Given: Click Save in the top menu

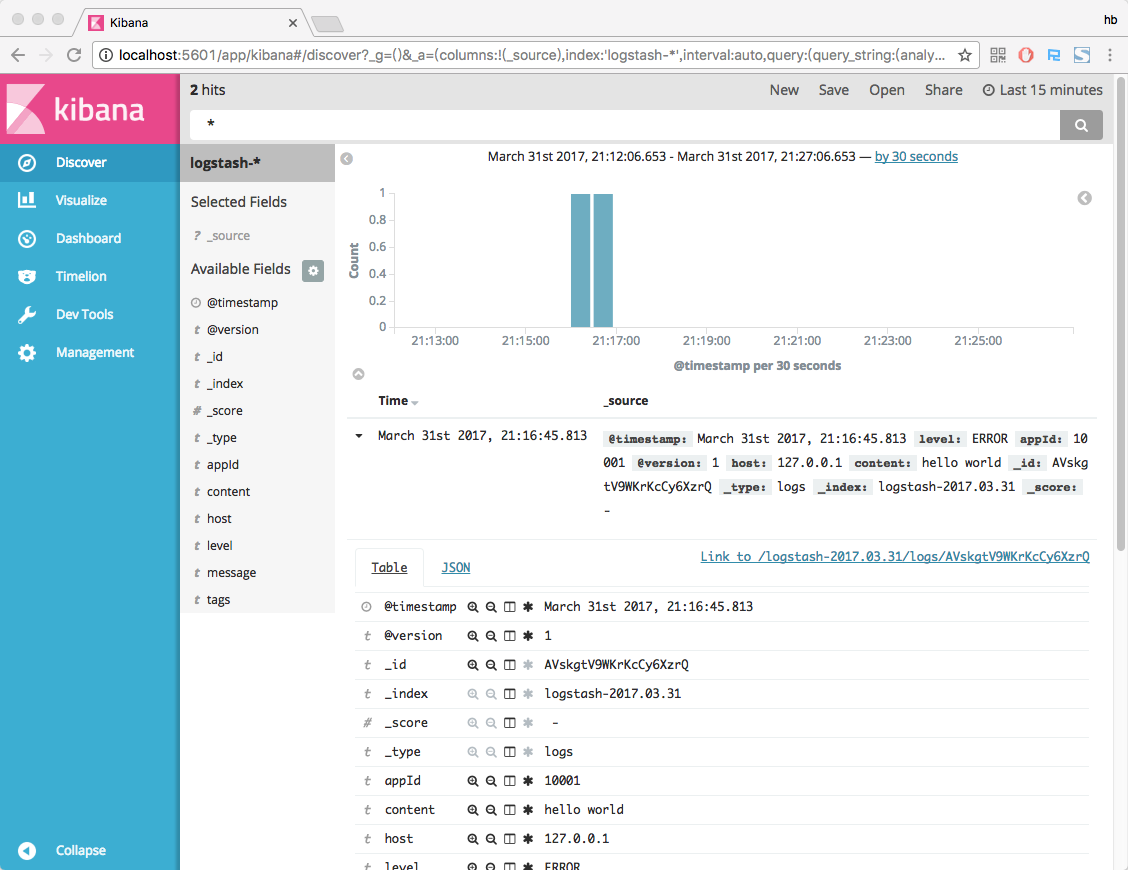Looking at the screenshot, I should 834,90.
